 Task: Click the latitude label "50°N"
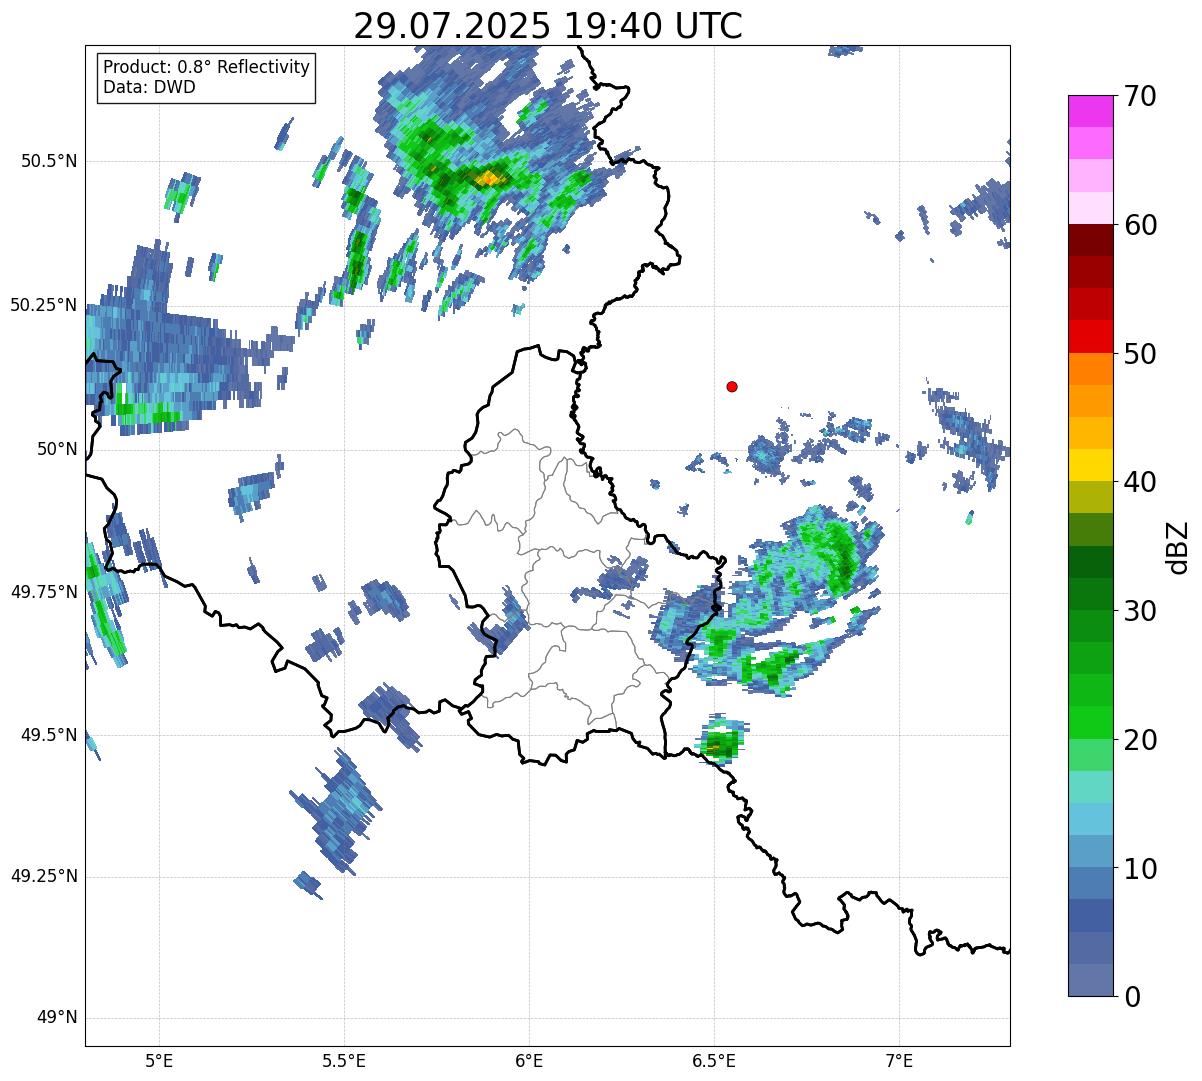tap(57, 449)
